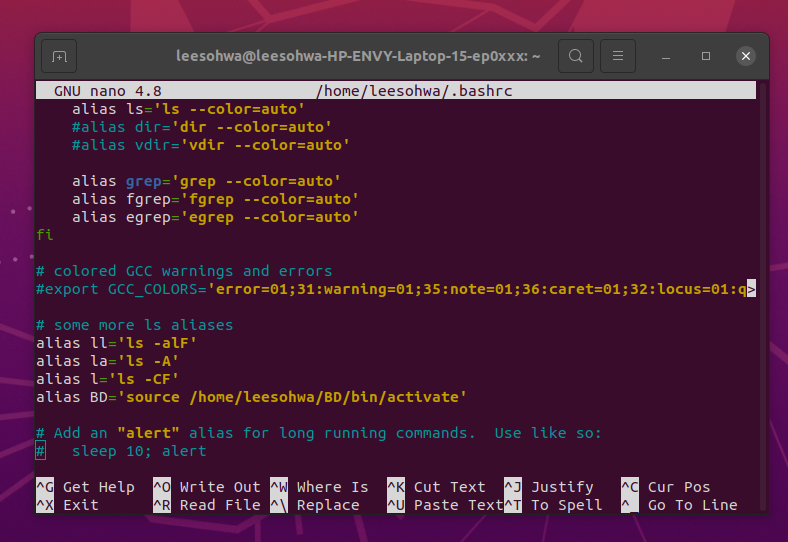Click the ^\ Replace shortcut
The width and height of the screenshot is (788, 542).
(x=315, y=505)
